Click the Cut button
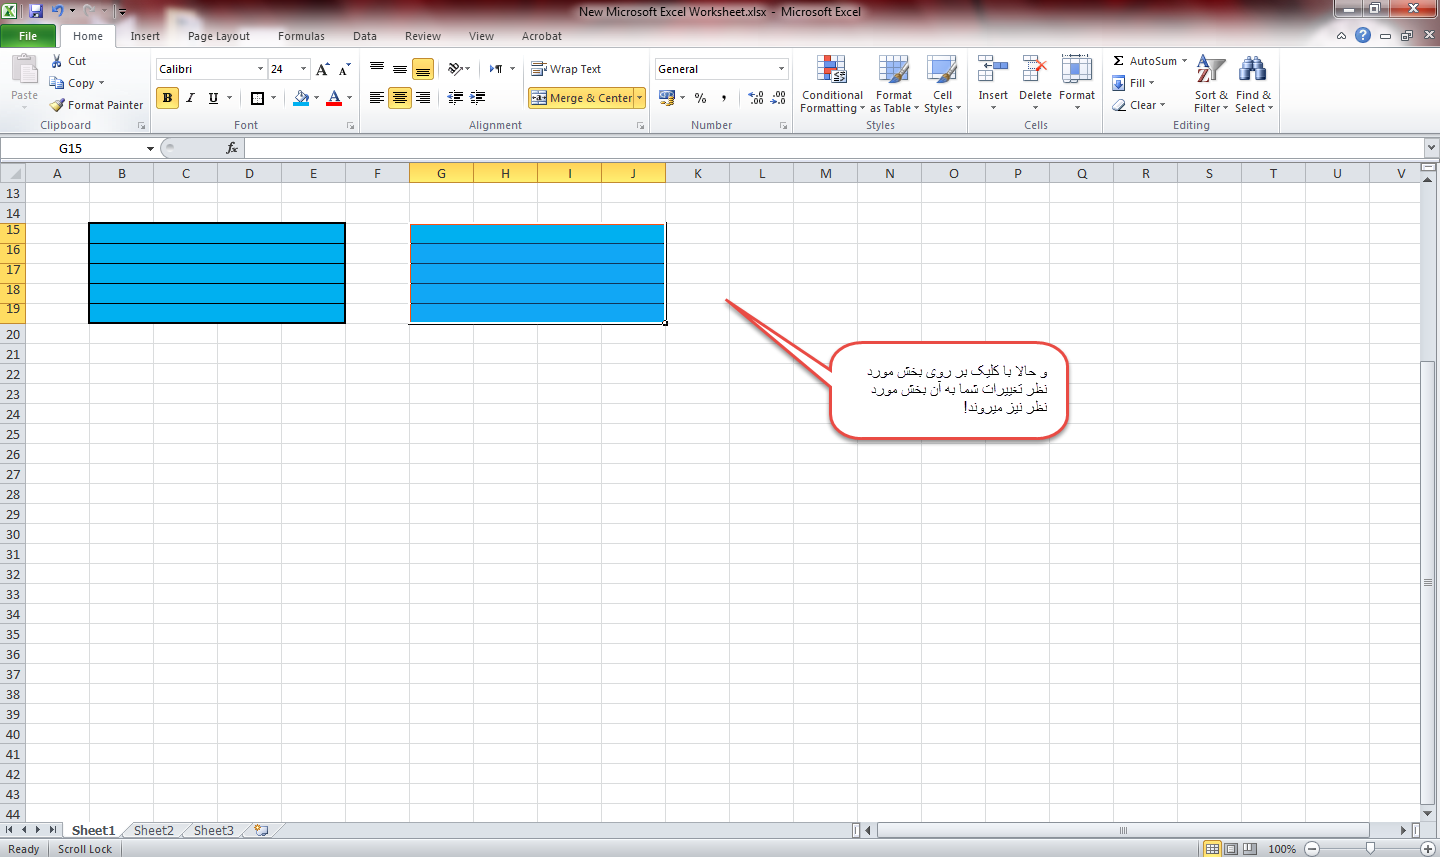The width and height of the screenshot is (1440, 857). (x=68, y=61)
